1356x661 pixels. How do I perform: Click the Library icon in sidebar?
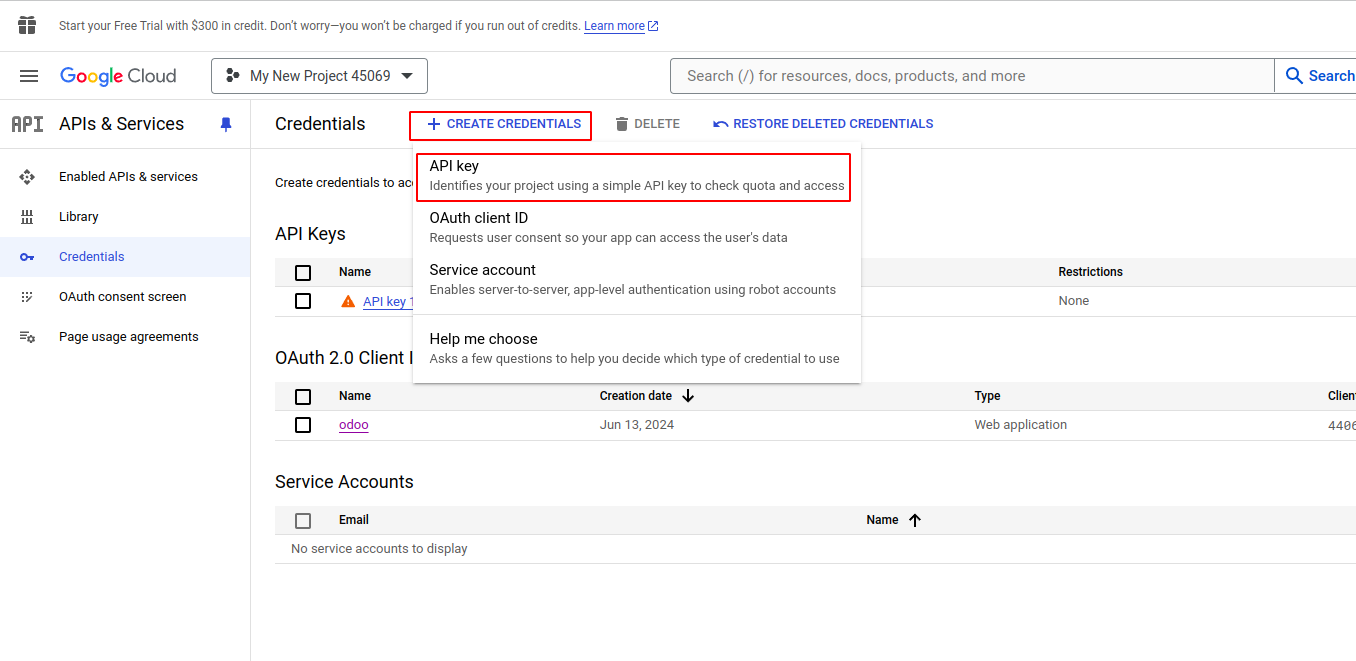[x=27, y=217]
